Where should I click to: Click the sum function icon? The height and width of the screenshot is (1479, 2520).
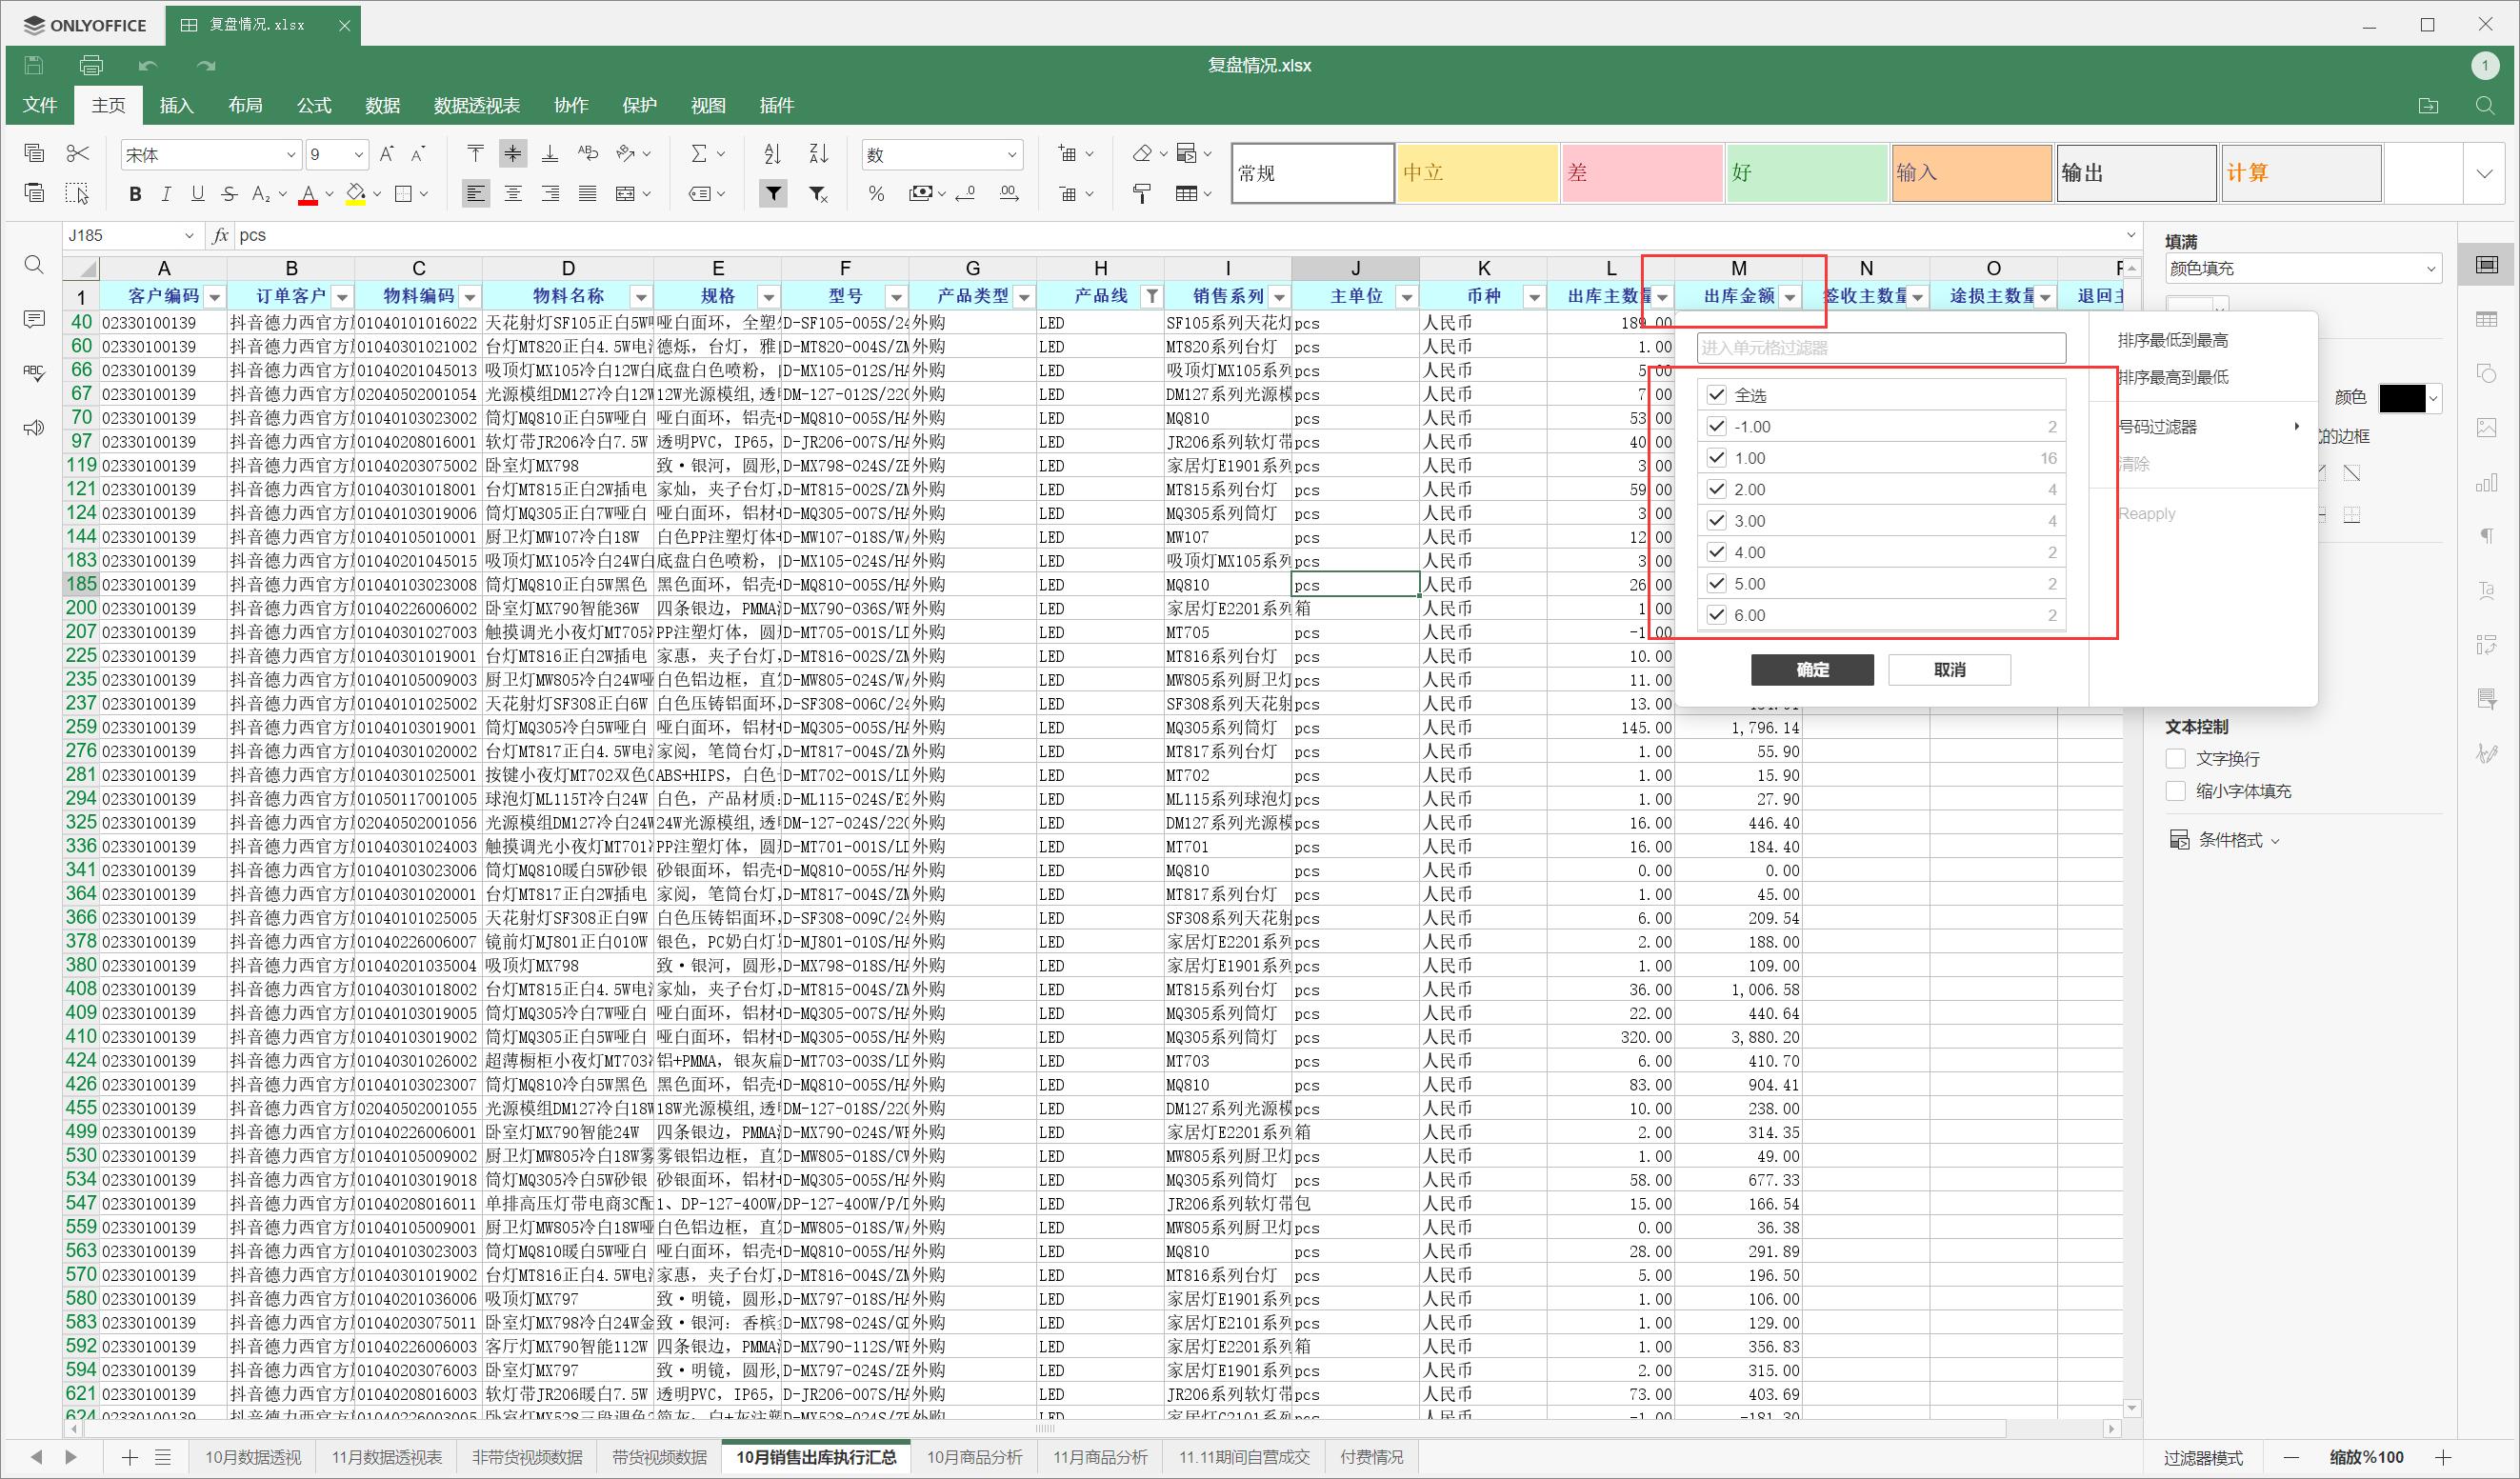click(x=699, y=154)
